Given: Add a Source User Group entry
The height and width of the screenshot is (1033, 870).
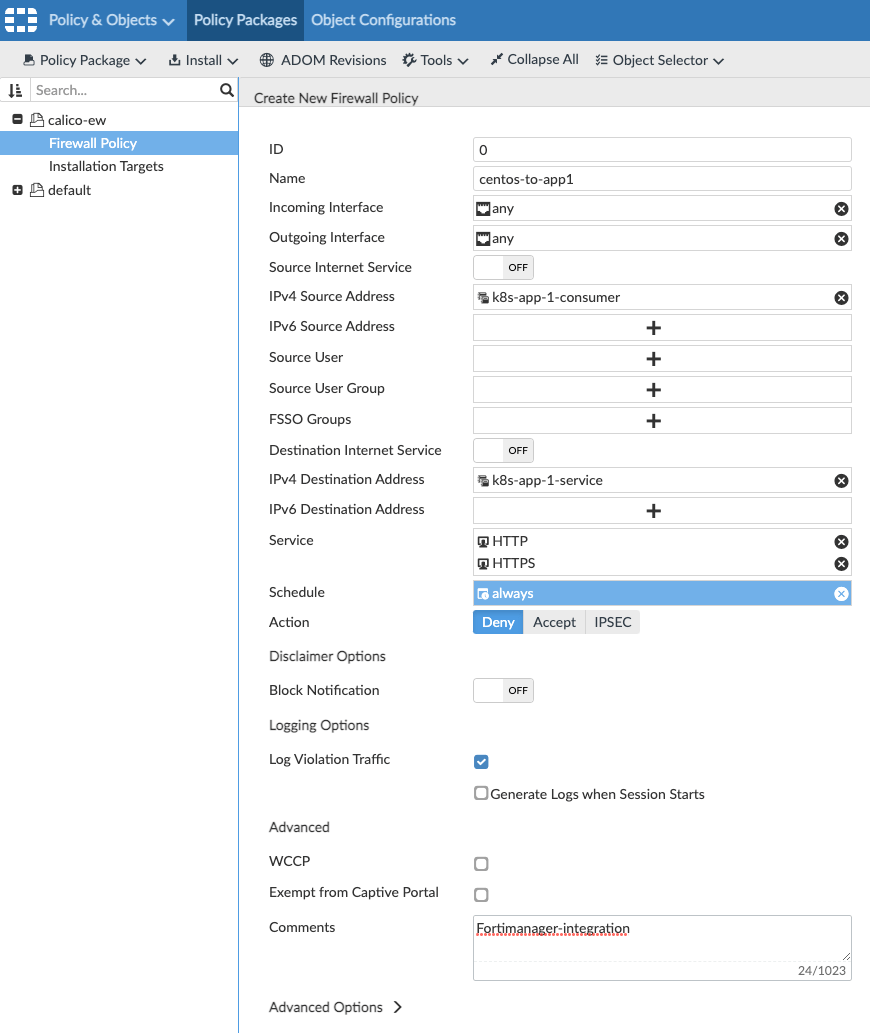Looking at the screenshot, I should [x=653, y=390].
